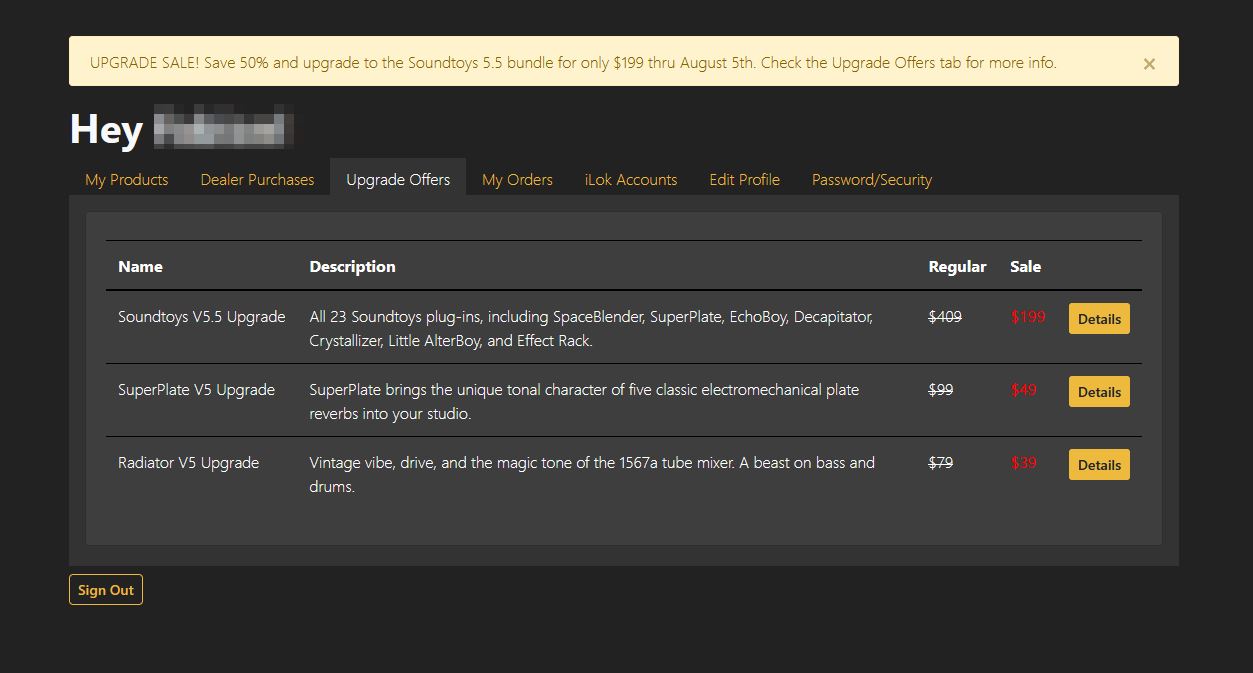Click the struck-through $99 regular price

click(x=941, y=390)
